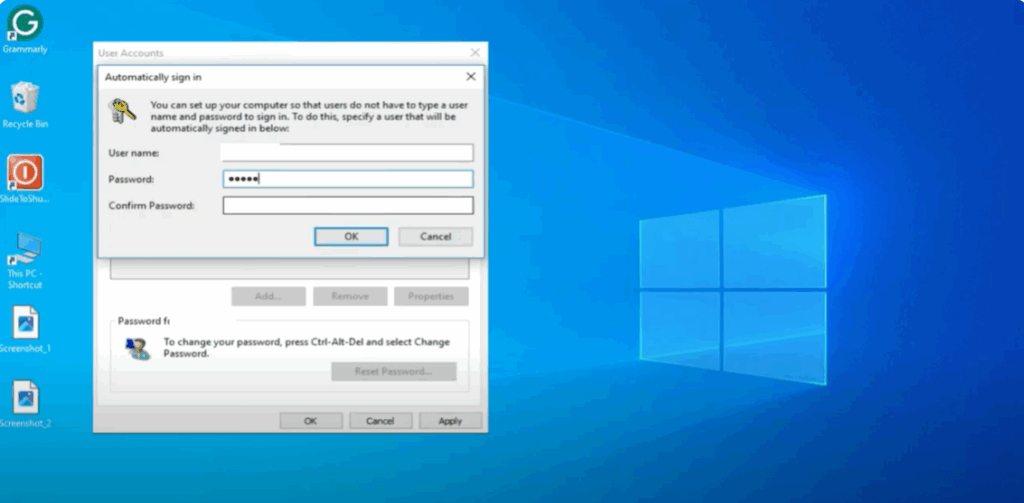Click Add... button in User Accounts
This screenshot has height=503, width=1024.
pos(268,296)
